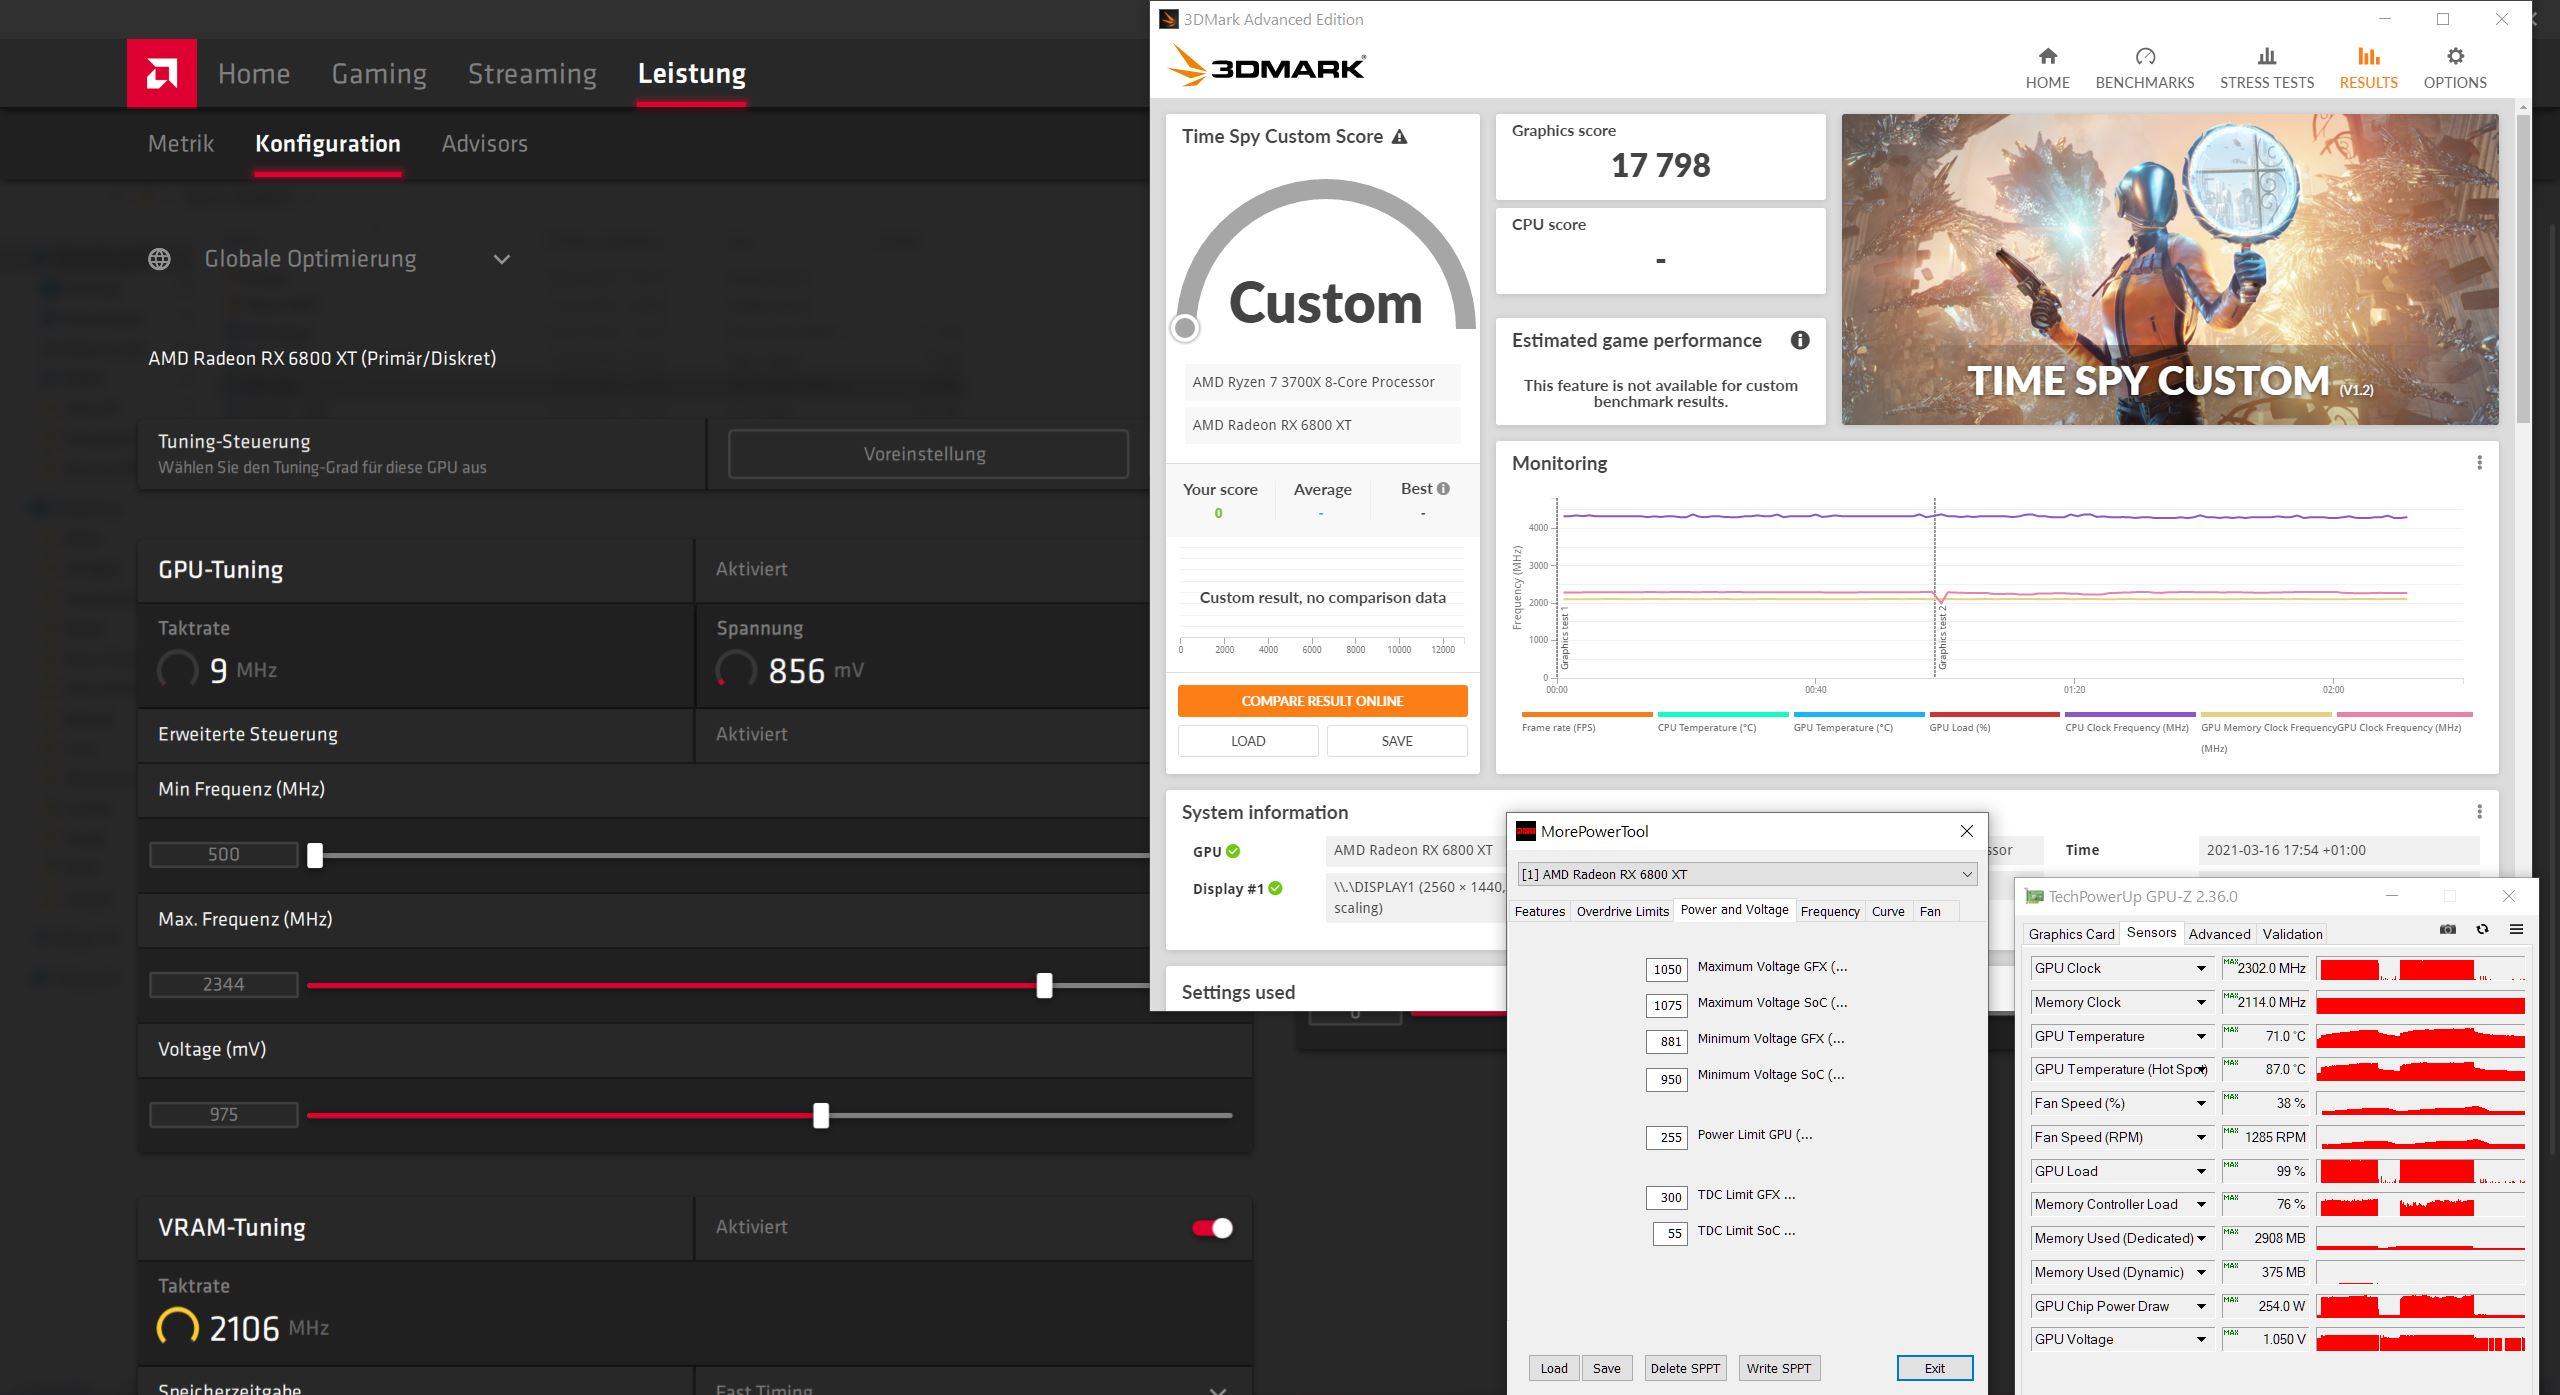The width and height of the screenshot is (2560, 1395).
Task: Disable the VRAM-Tuning toggle
Action: tap(1212, 1228)
